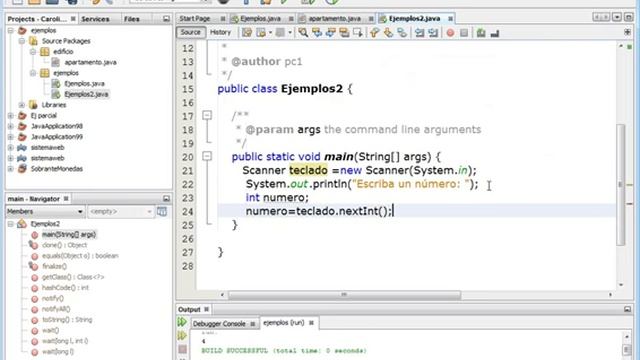The image size is (640, 360).
Task: Collapse the Javadoc fold at line 17
Action: click(x=207, y=116)
